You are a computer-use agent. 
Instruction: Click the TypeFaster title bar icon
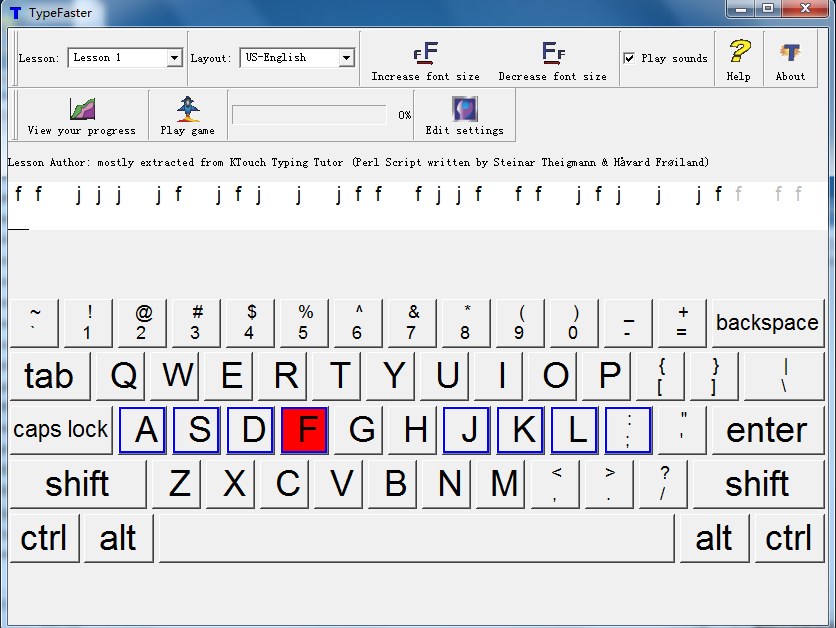click(15, 12)
